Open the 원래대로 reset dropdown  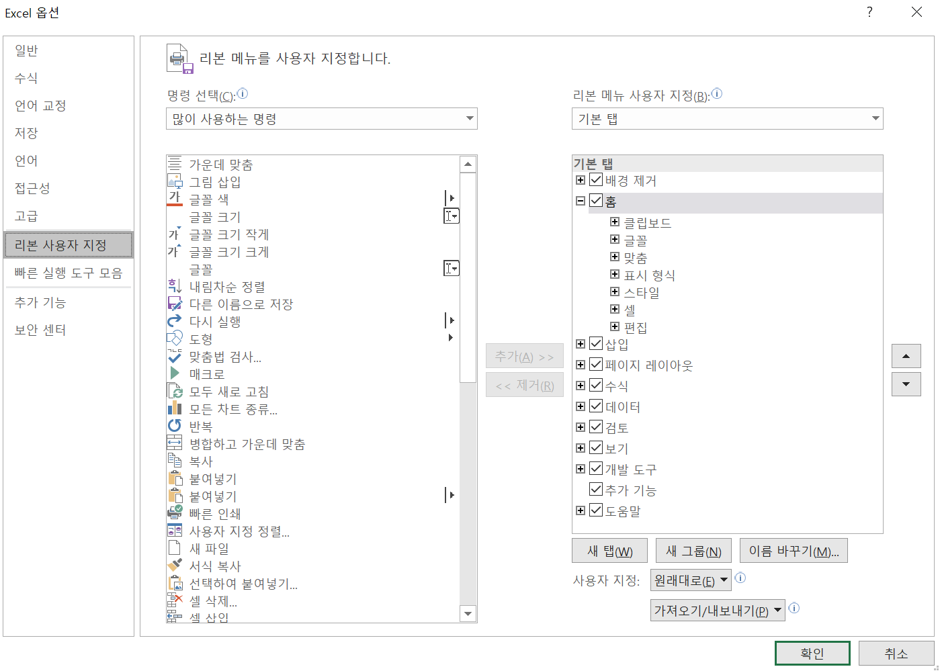[691, 580]
